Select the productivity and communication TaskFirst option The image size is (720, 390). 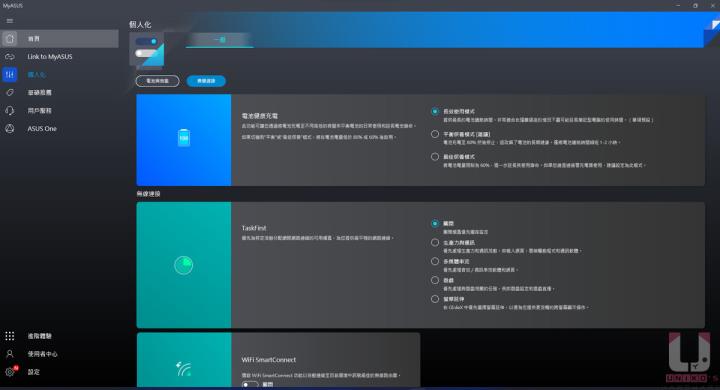coord(435,243)
